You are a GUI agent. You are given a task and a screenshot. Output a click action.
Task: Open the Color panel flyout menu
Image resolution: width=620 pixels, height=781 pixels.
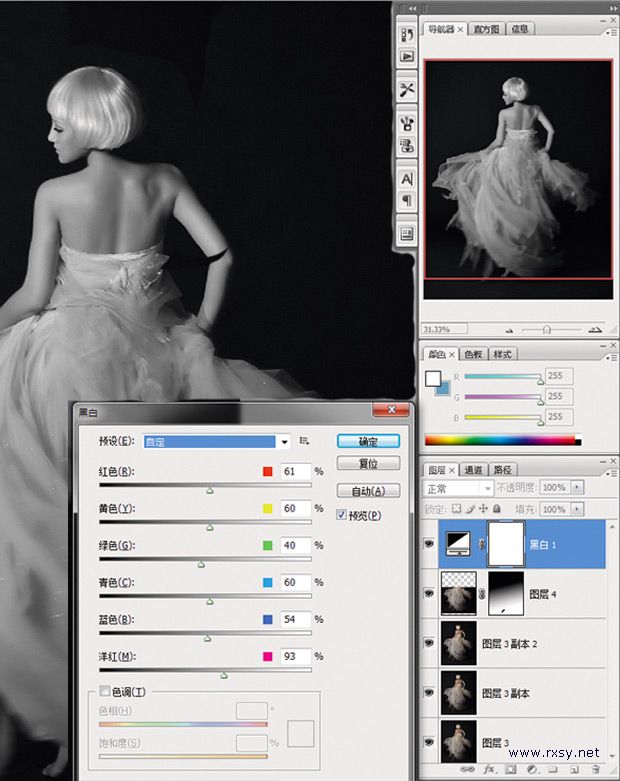(611, 357)
